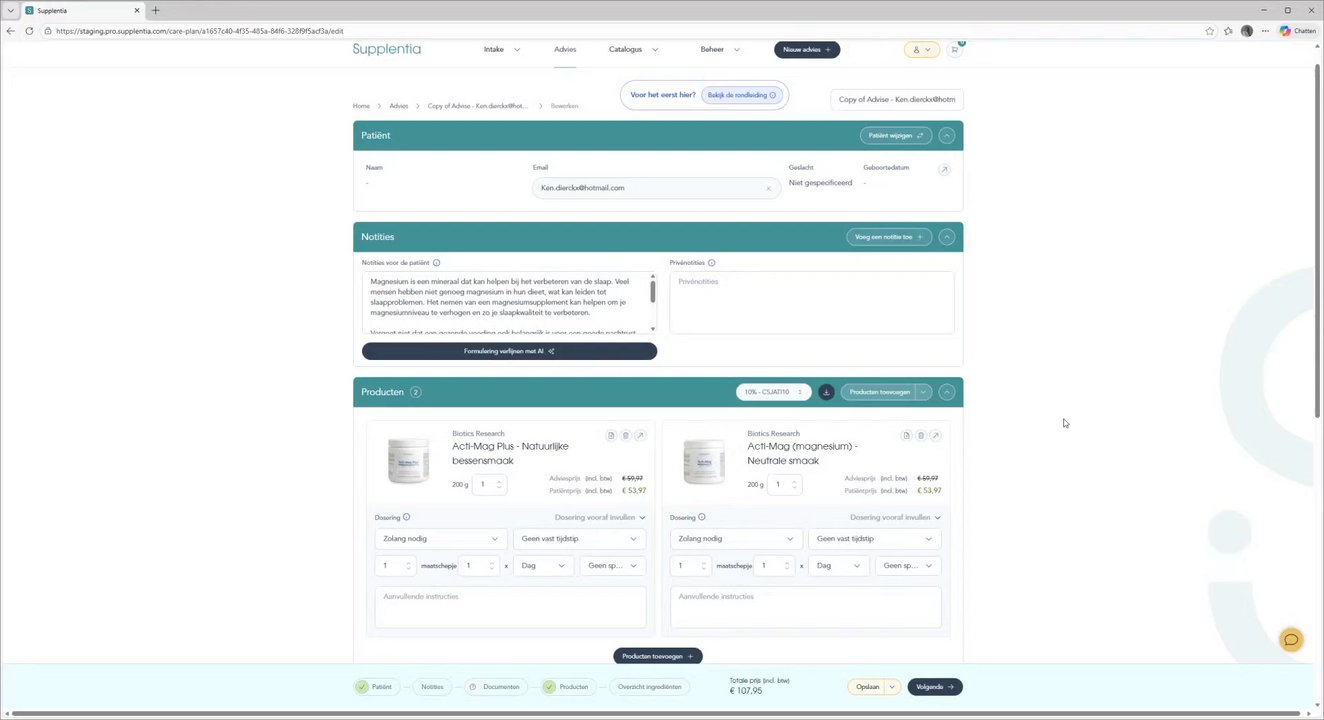Open Acti-Mag (magnesium) product link arrow
The image size is (1324, 720).
point(936,435)
